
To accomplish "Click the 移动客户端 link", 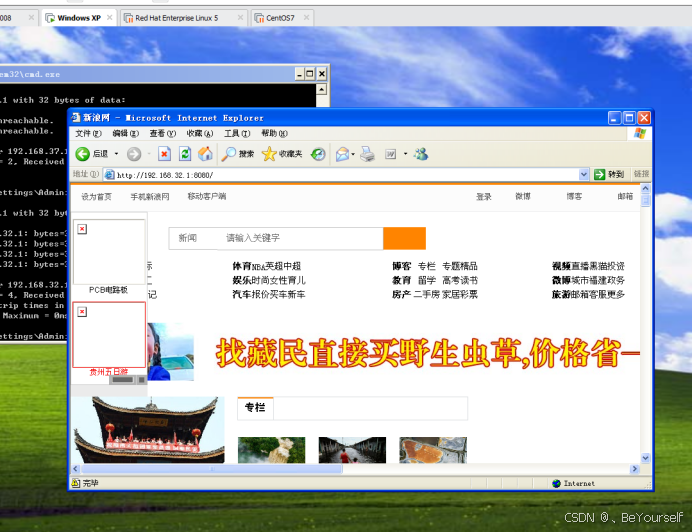I will point(207,196).
